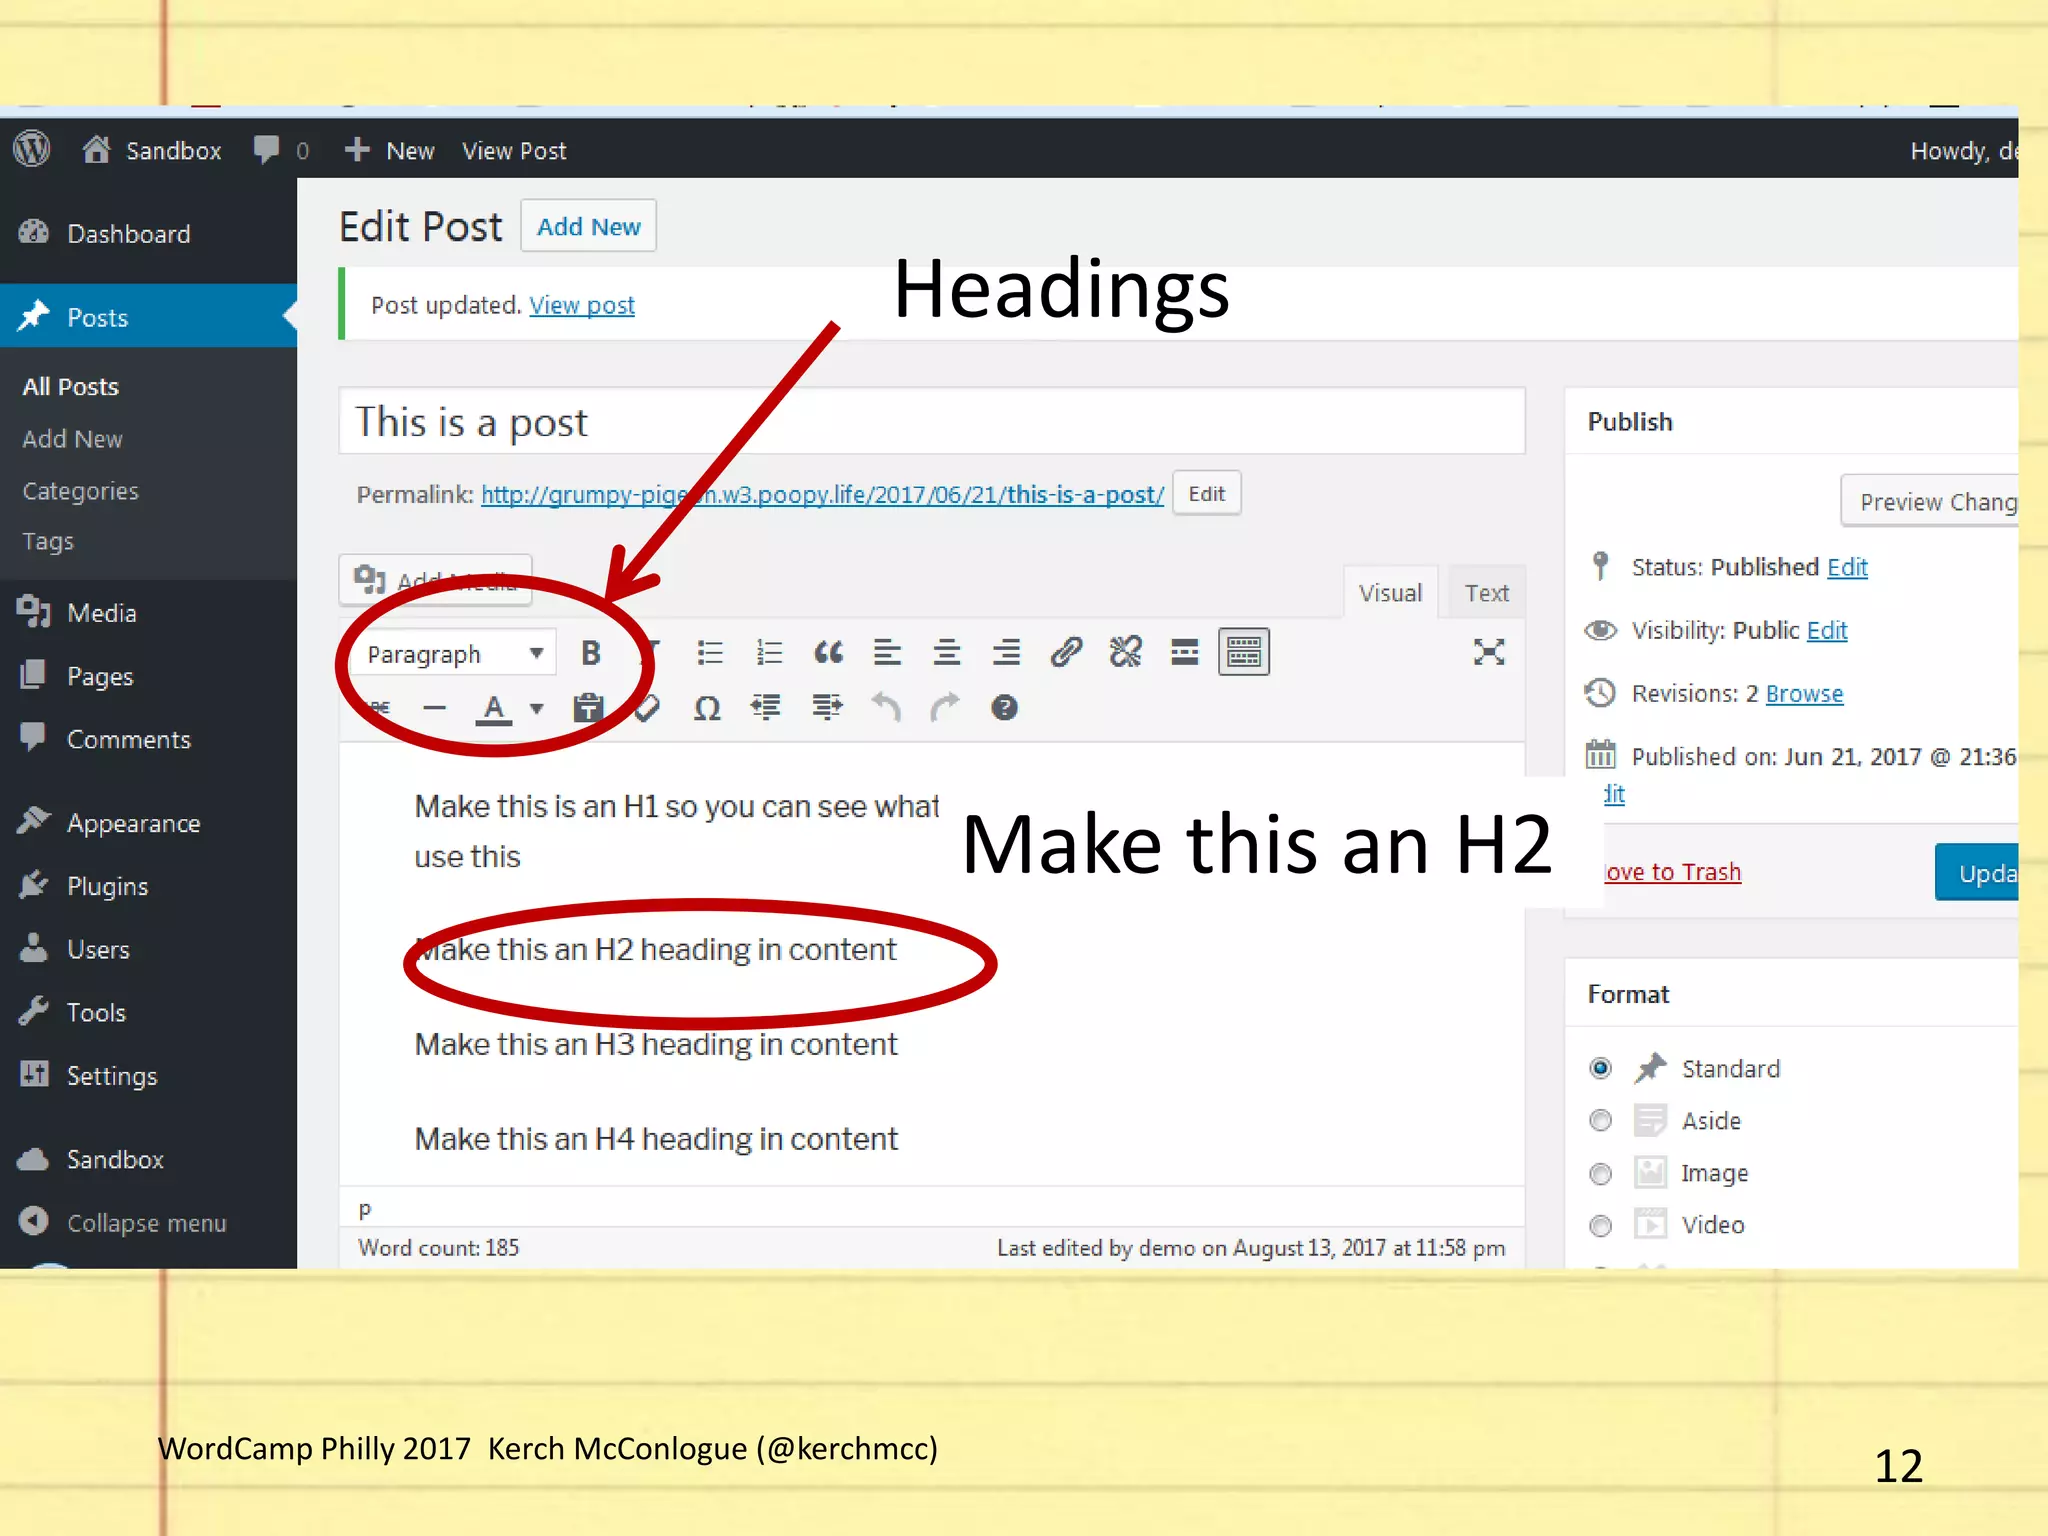Select the Aside post format

[1600, 1120]
